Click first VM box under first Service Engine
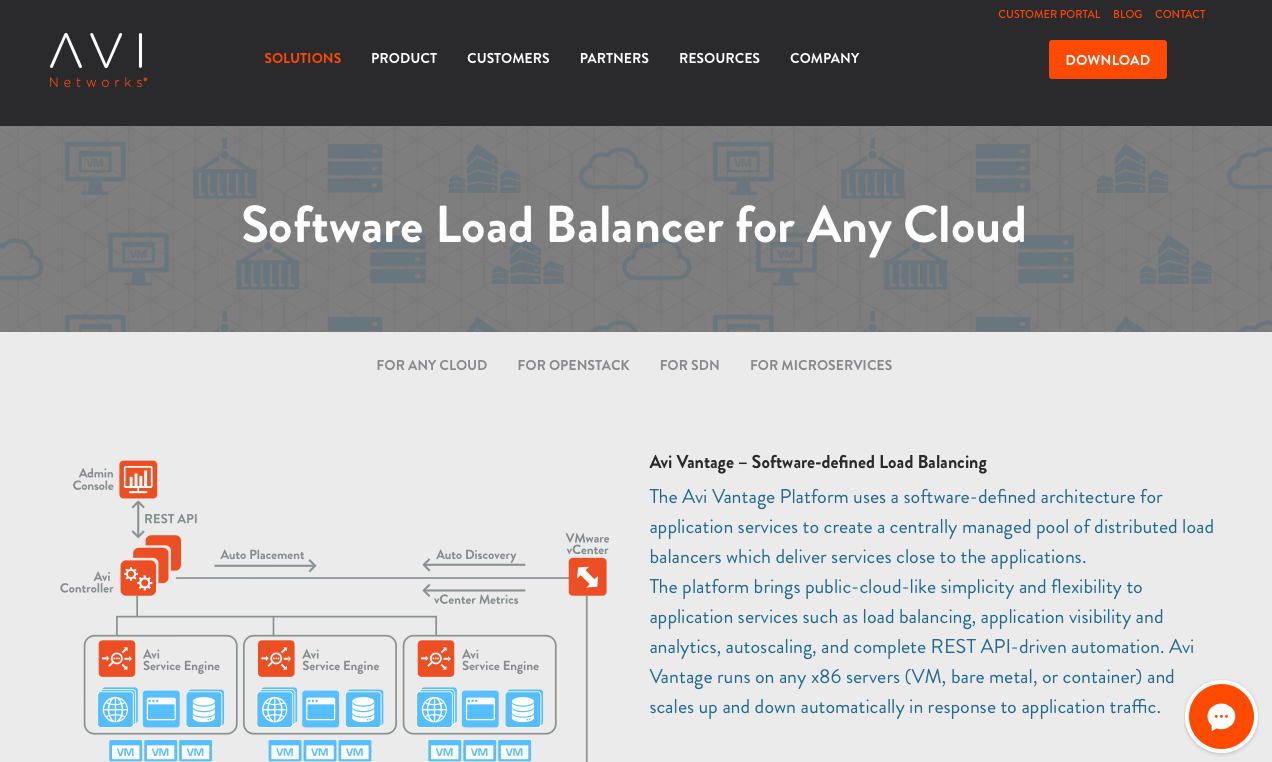Screen dimensions: 1272x762 125,751
